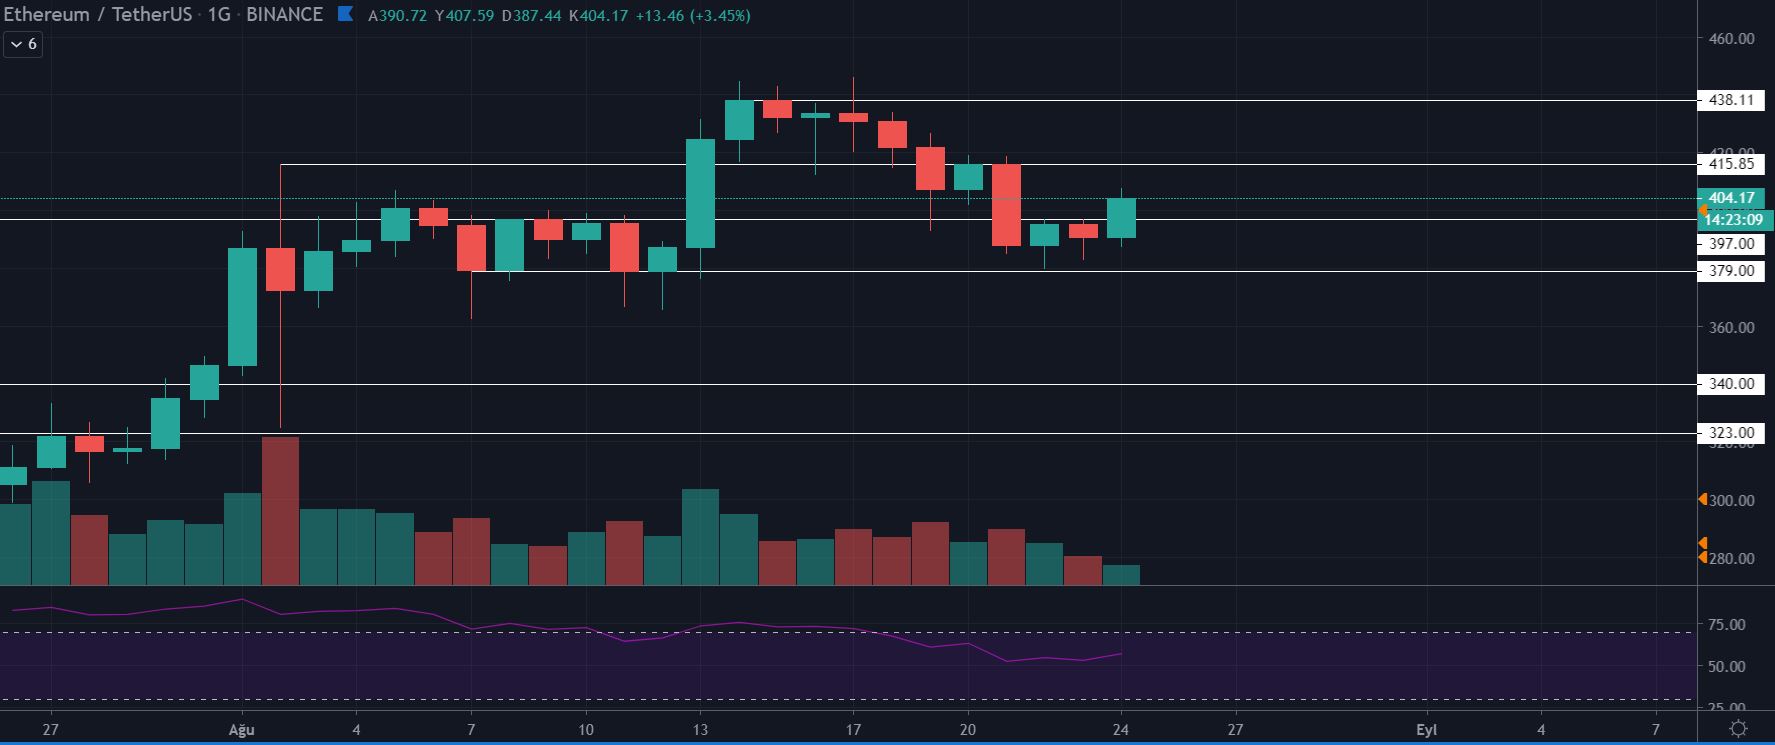The image size is (1775, 745).
Task: Open chart settings gear icon
Action: (x=1738, y=729)
